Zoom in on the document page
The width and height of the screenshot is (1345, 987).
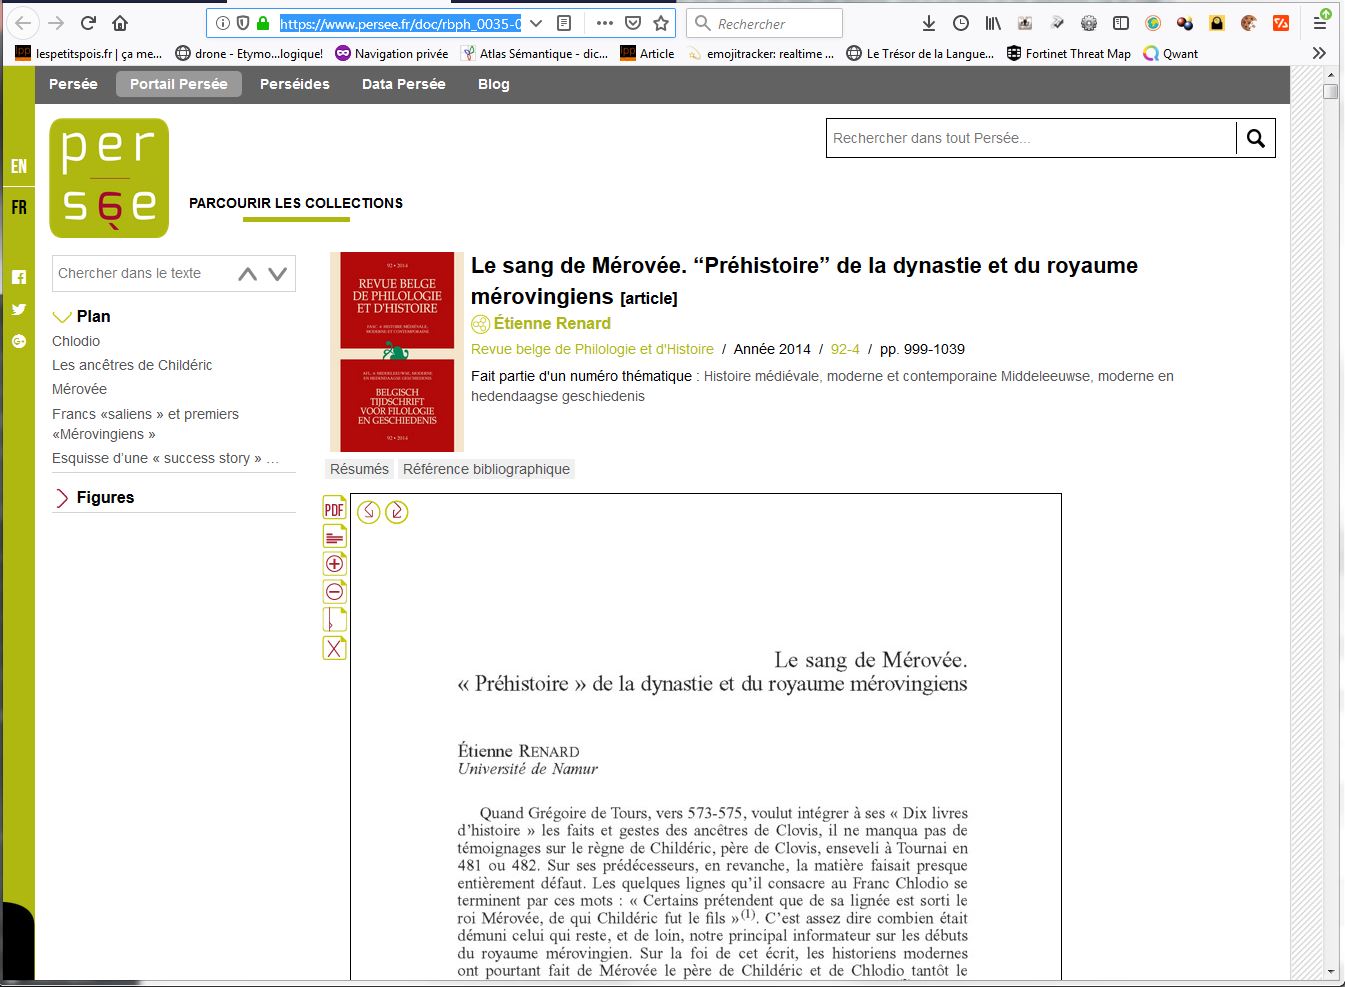[334, 564]
